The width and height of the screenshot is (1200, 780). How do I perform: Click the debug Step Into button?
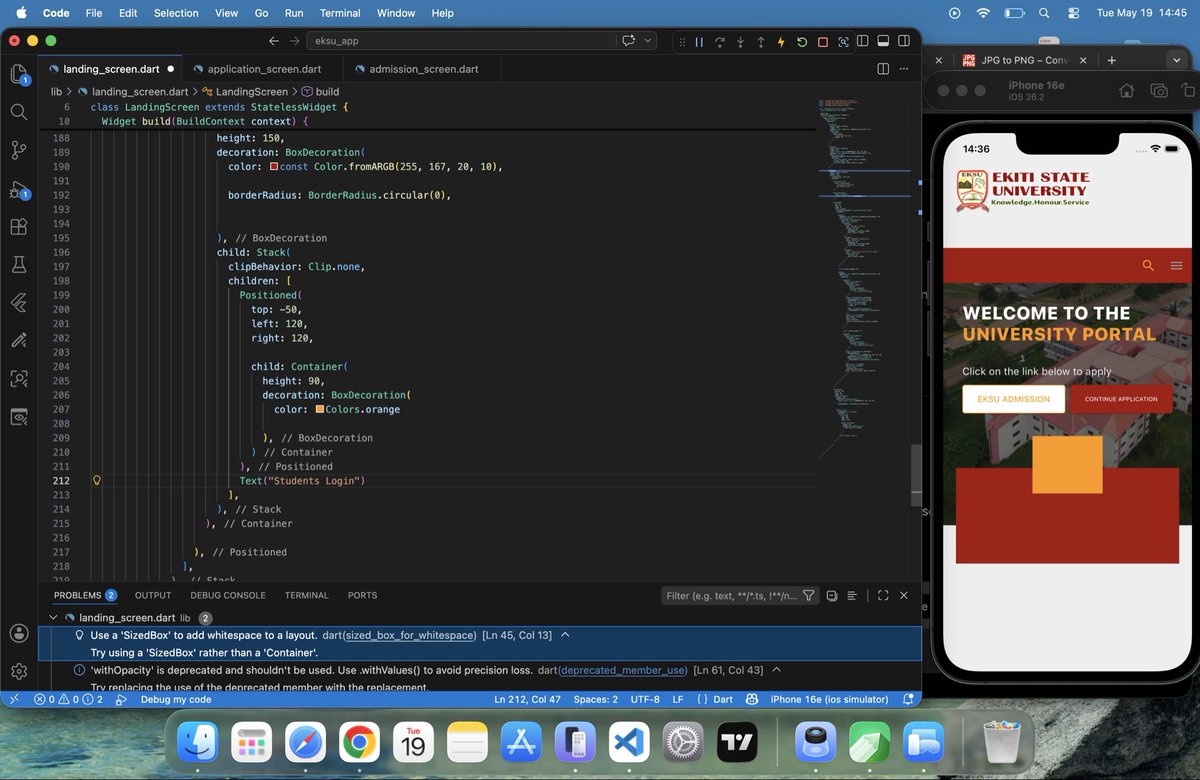point(740,41)
